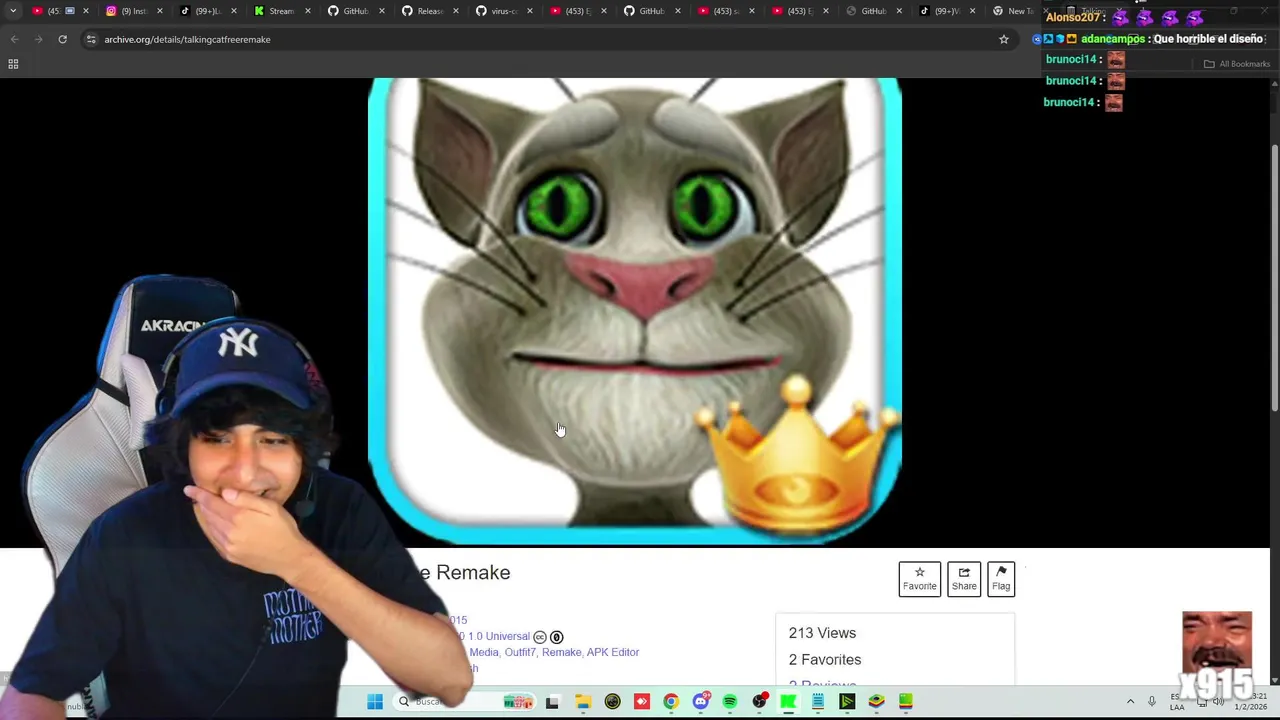Viewport: 1280px width, 720px height.
Task: Click the '2 Favorites' statistic
Action: coord(825,659)
